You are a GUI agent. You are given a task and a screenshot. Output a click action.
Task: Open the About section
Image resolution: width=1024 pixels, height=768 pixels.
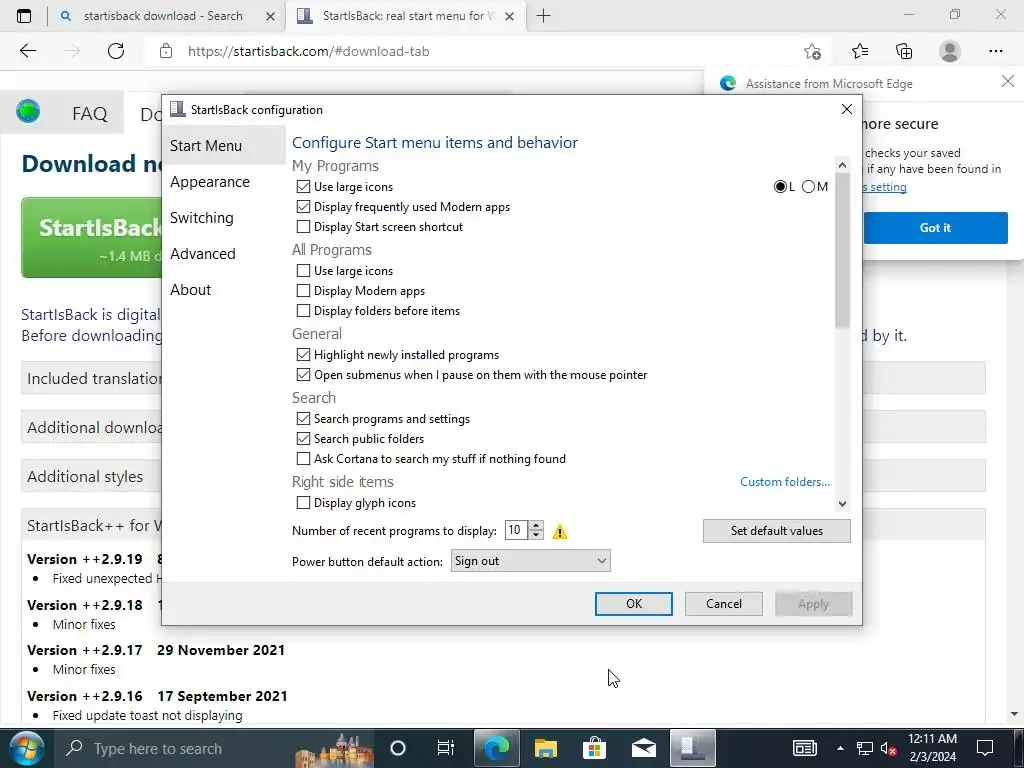(191, 290)
